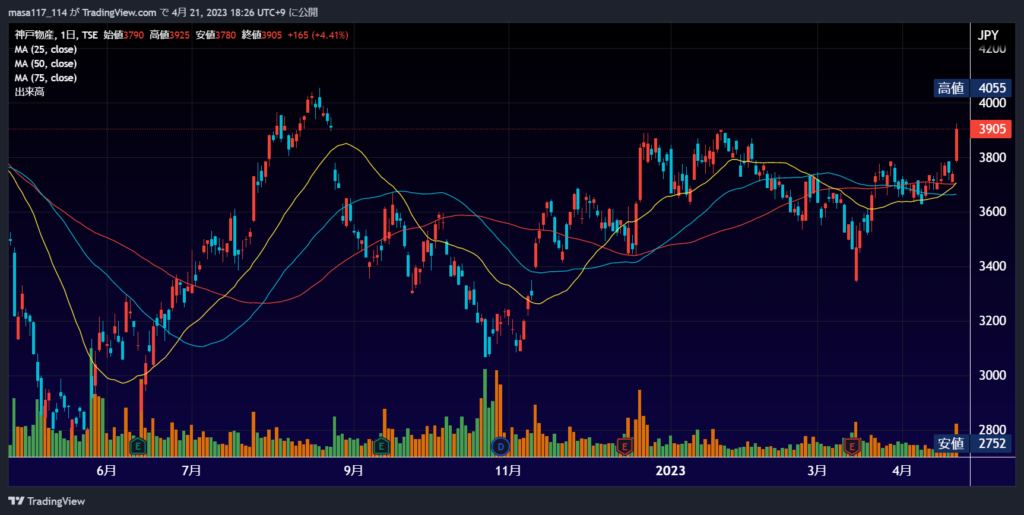Click the 3月 label on time axis
The image size is (1024, 515).
(x=816, y=471)
